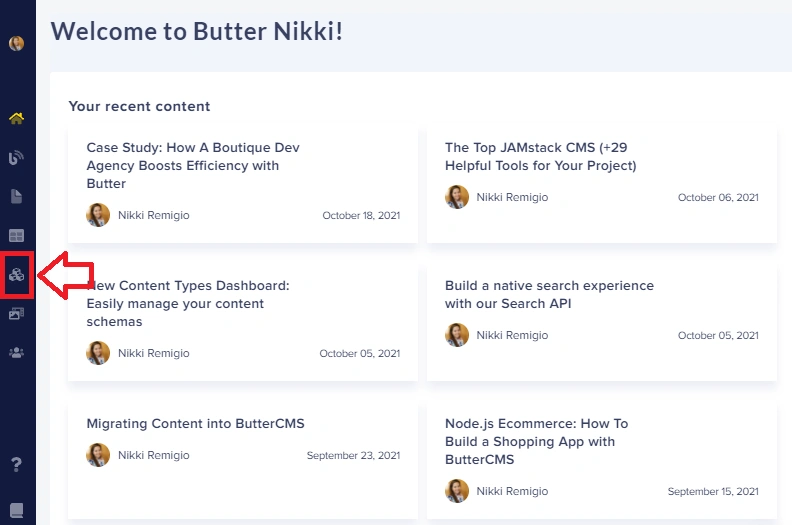Open the Content Types cubes icon
Screen dimensions: 792x525
[x=16, y=275]
